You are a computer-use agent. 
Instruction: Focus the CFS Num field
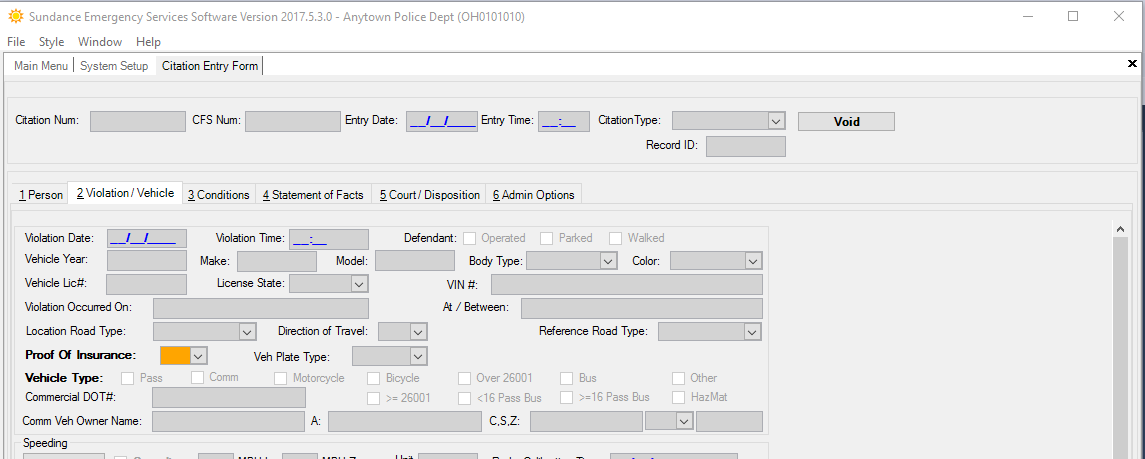pos(293,121)
